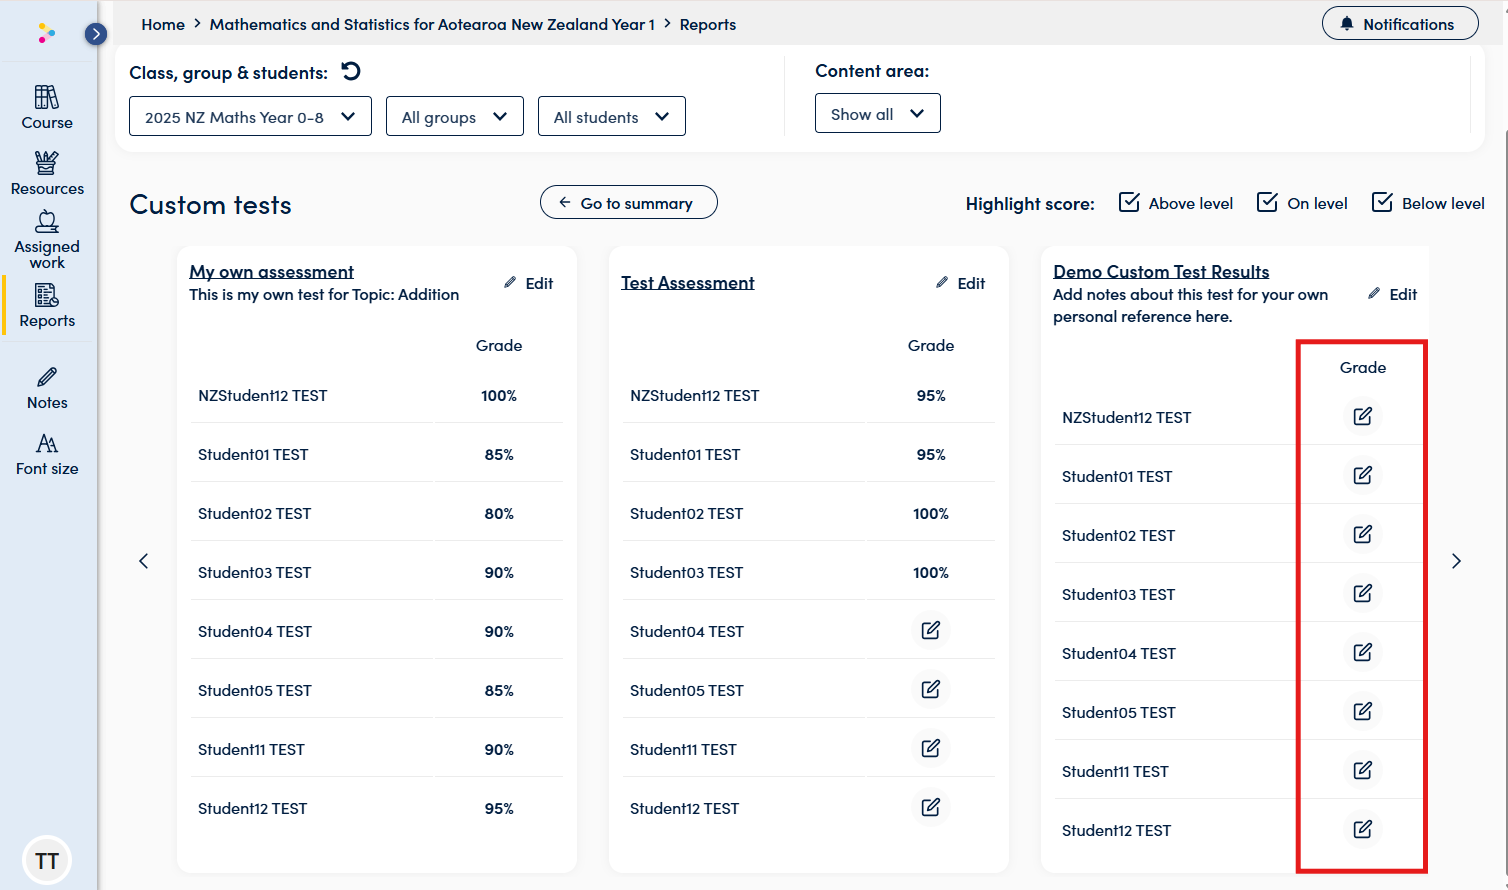1508x890 pixels.
Task: Select Student03 TEST name in My own assessment
Action: pos(255,572)
